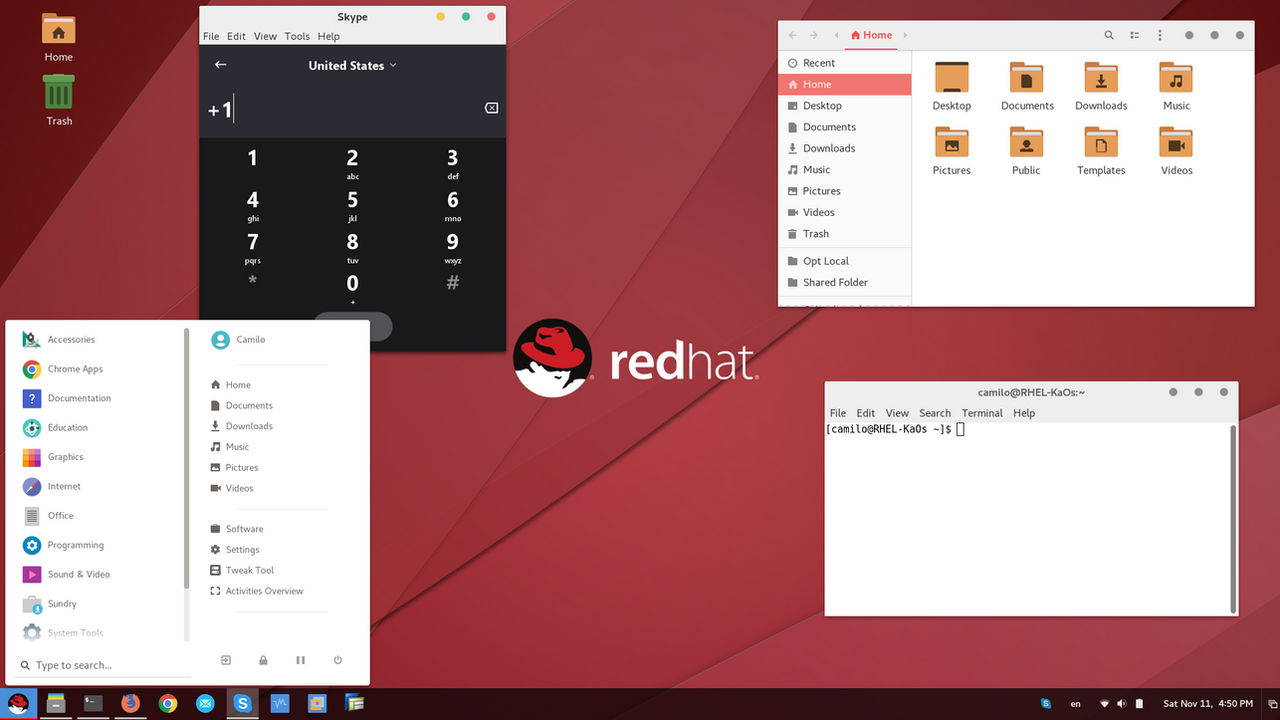Open the Downloads folder in file manager grid
This screenshot has width=1280, height=720.
point(1101,85)
